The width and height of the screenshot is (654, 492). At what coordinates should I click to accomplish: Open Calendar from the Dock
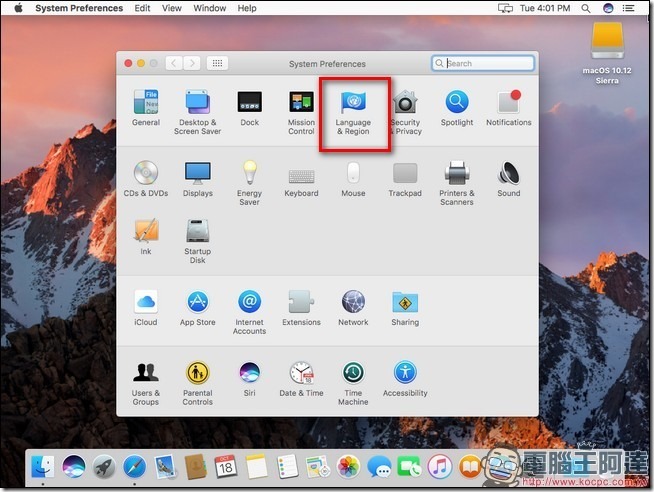click(x=226, y=466)
